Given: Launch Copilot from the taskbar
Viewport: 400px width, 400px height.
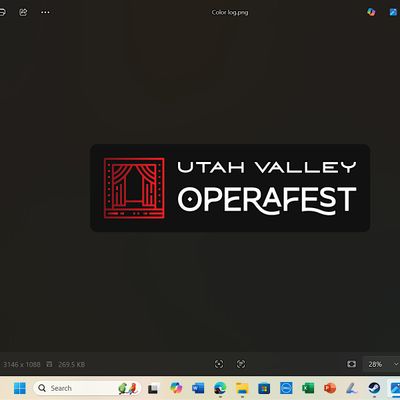Looking at the screenshot, I should 176,388.
